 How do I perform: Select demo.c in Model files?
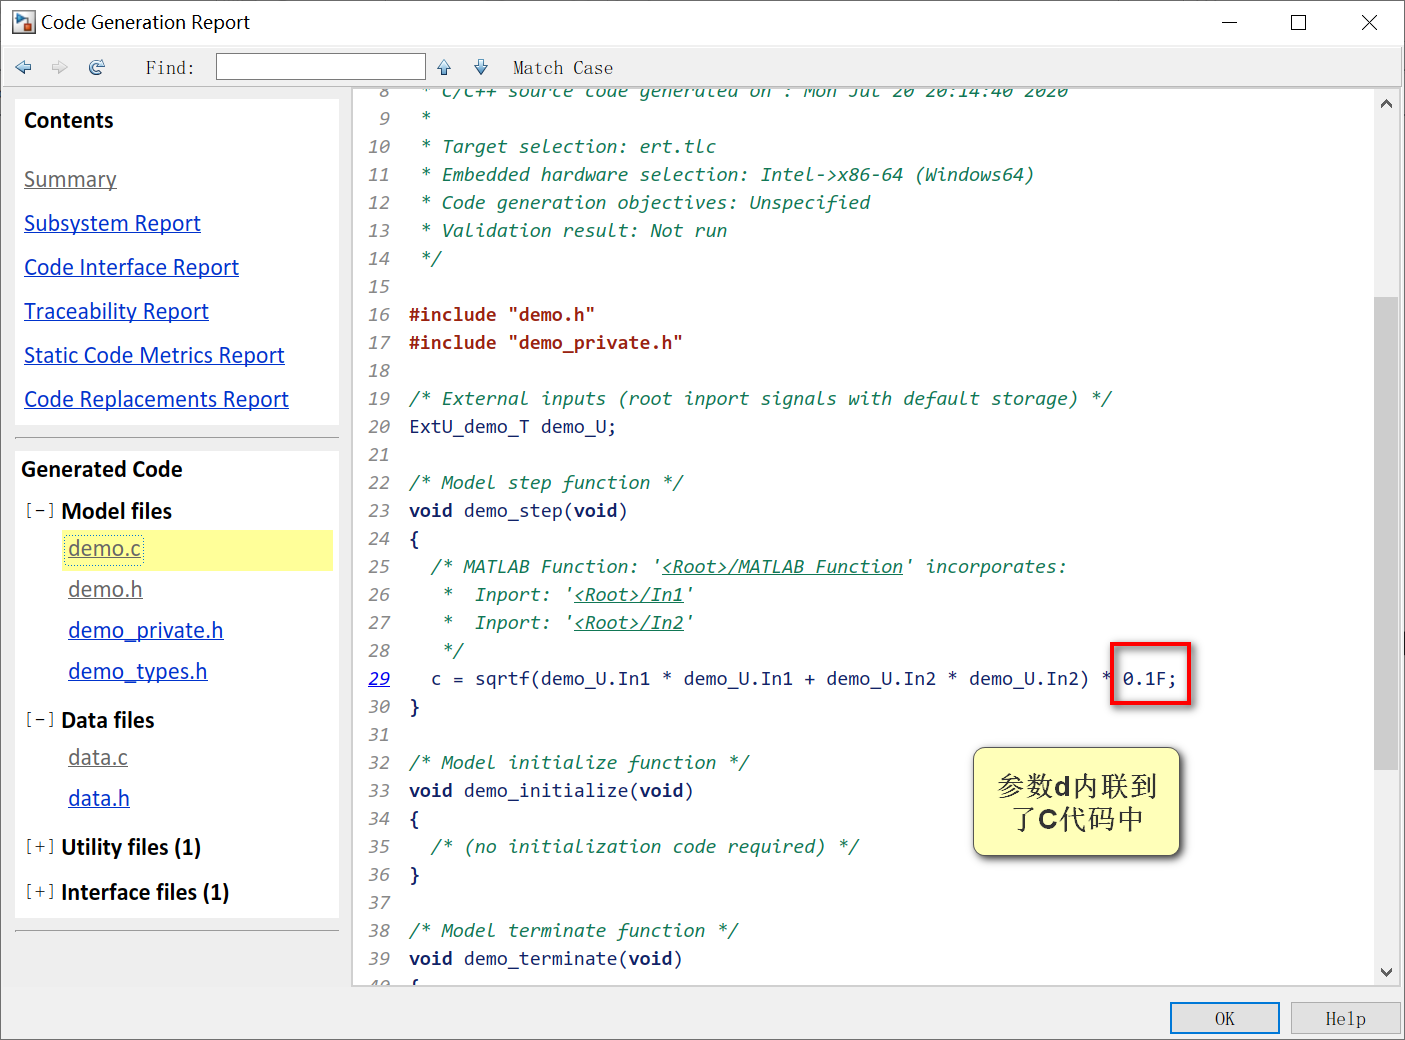105,549
